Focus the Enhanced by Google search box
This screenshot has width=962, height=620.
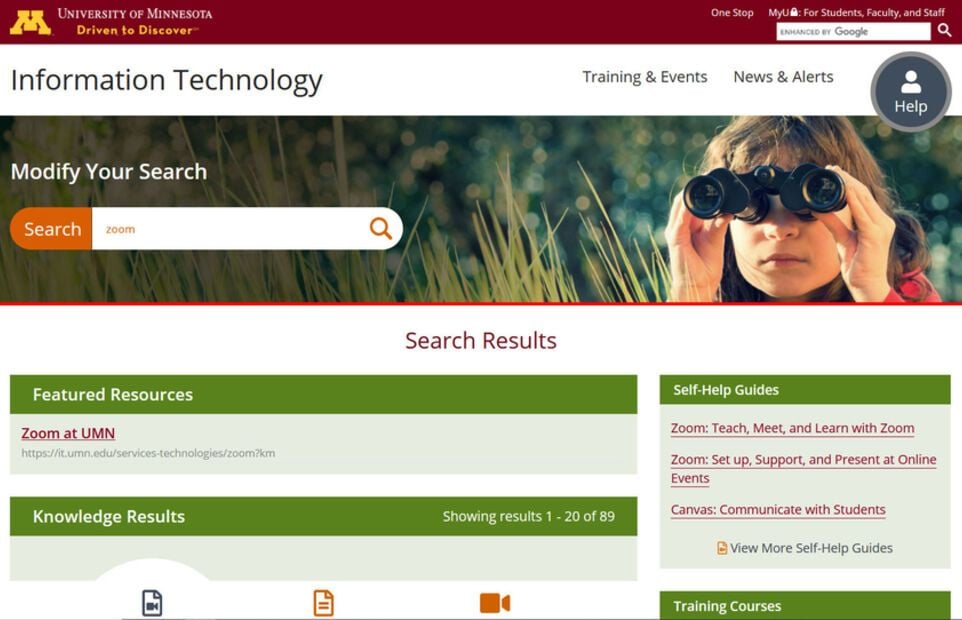(x=853, y=31)
